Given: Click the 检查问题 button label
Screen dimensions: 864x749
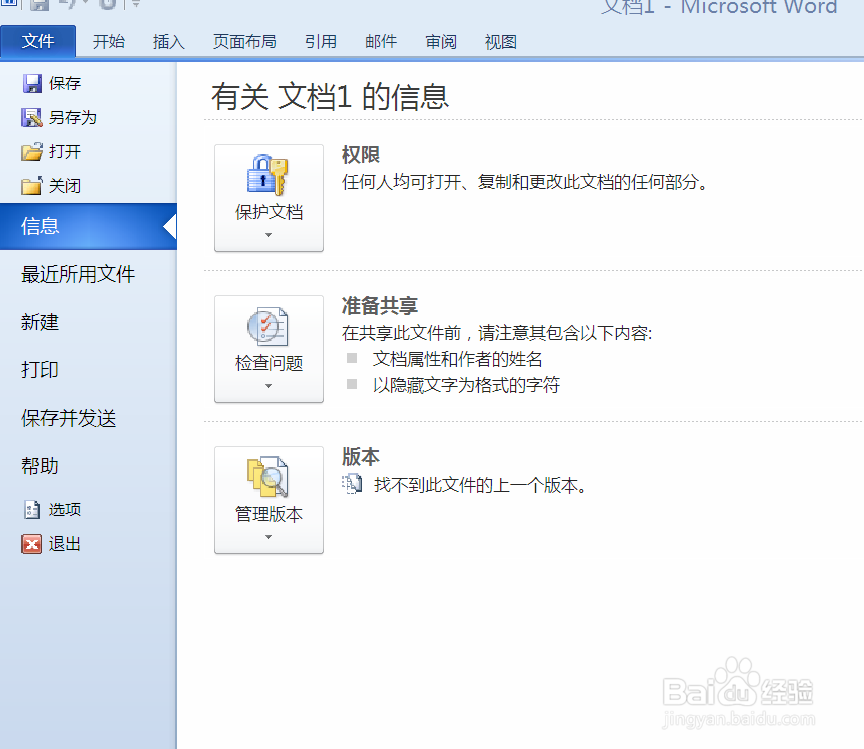Looking at the screenshot, I should click(269, 363).
